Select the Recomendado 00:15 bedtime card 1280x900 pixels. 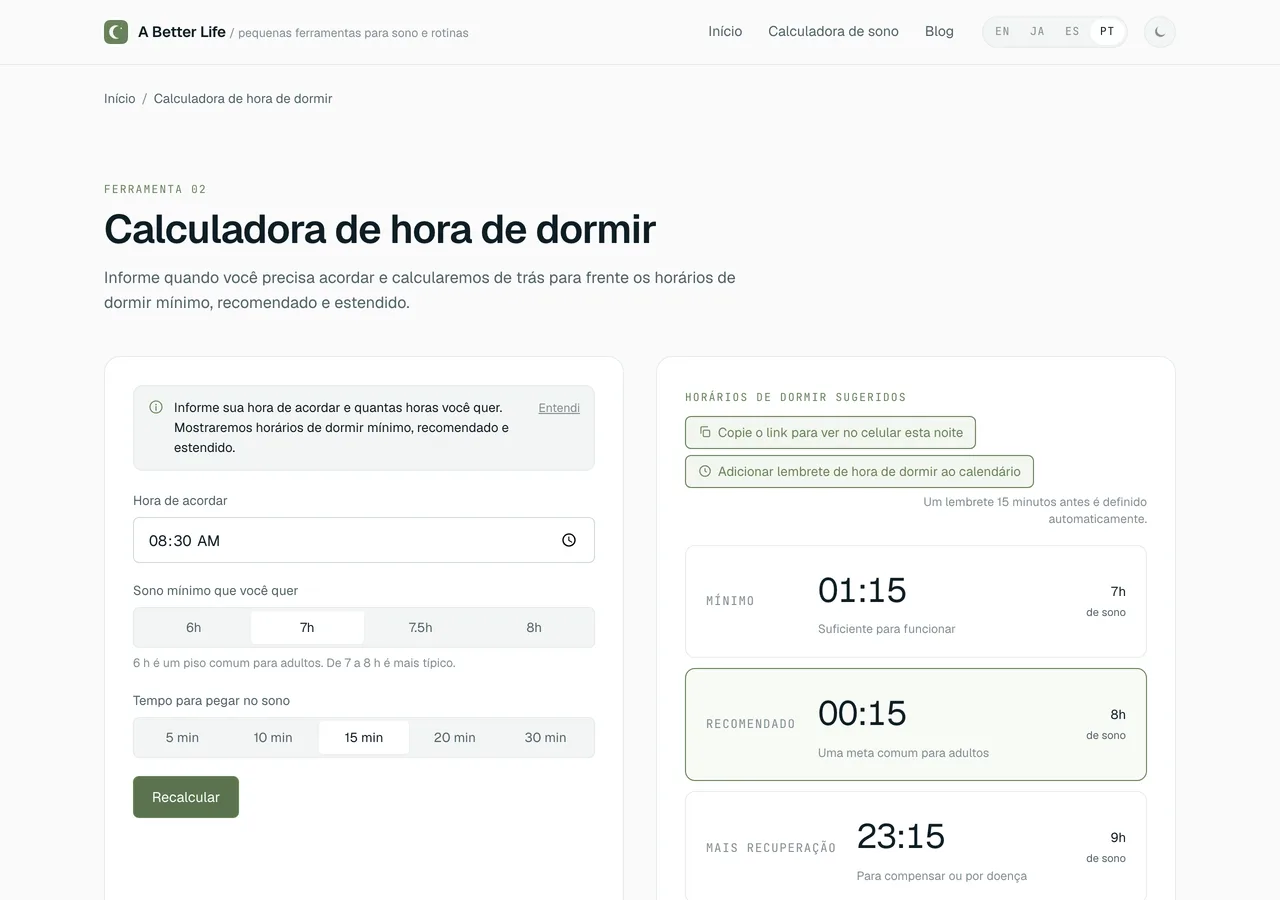click(916, 724)
